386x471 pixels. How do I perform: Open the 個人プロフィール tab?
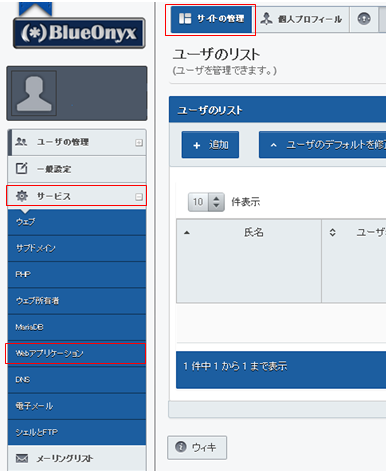tap(302, 19)
